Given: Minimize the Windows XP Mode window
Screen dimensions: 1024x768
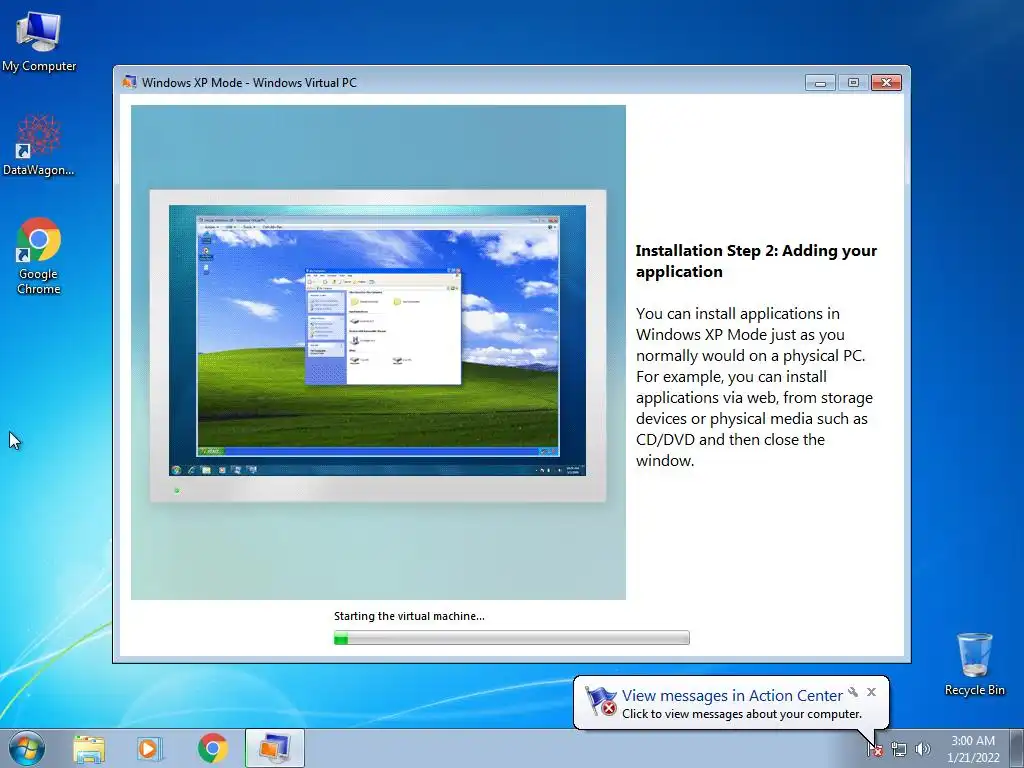Looking at the screenshot, I should pyautogui.click(x=820, y=82).
